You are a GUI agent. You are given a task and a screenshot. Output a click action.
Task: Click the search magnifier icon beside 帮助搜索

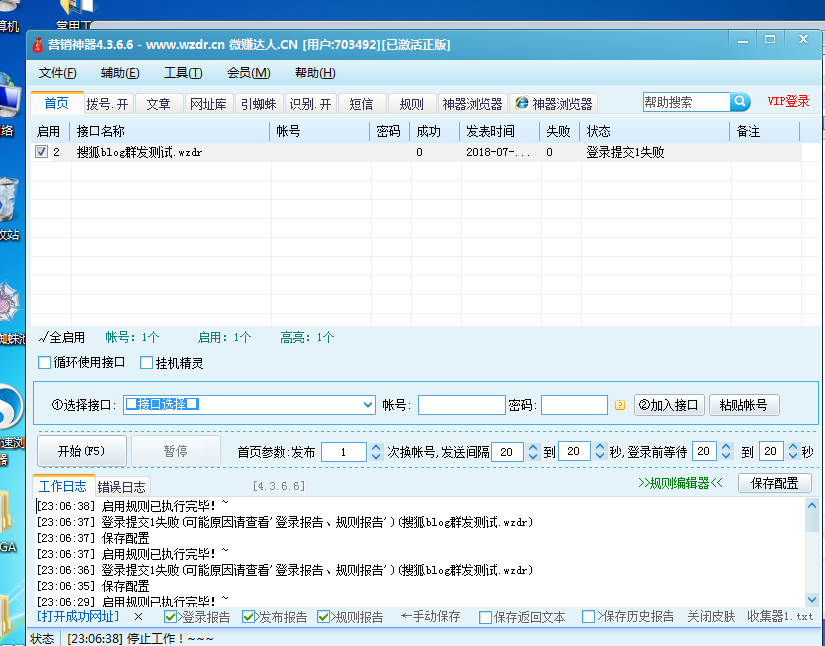click(738, 101)
